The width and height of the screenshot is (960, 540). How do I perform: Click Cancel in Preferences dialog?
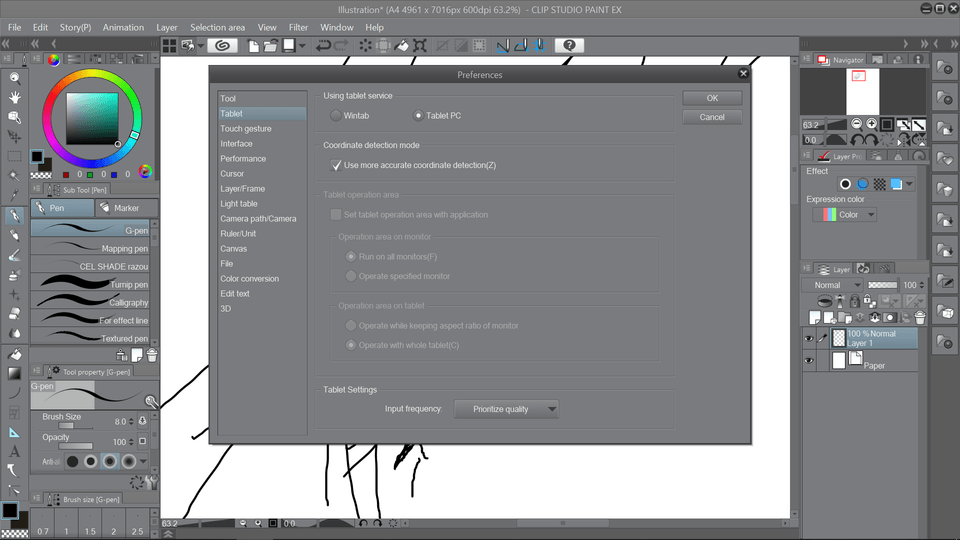712,117
